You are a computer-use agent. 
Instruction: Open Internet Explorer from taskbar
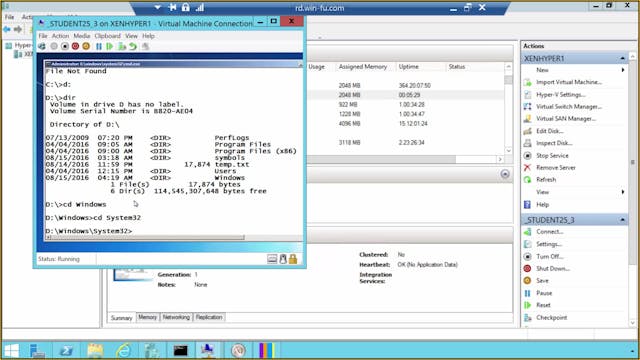[x=123, y=351]
